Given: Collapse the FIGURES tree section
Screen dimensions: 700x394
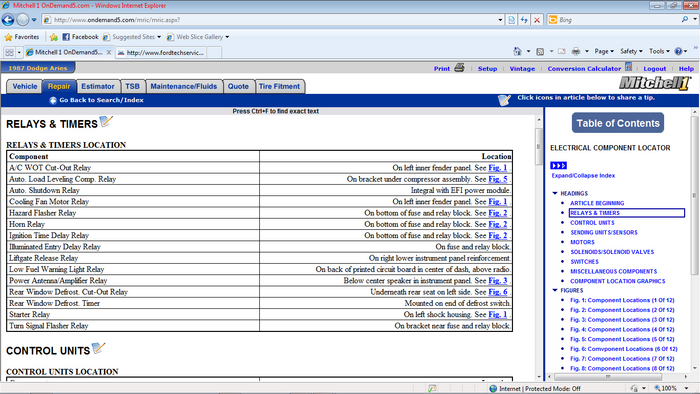Looking at the screenshot, I should (x=555, y=290).
